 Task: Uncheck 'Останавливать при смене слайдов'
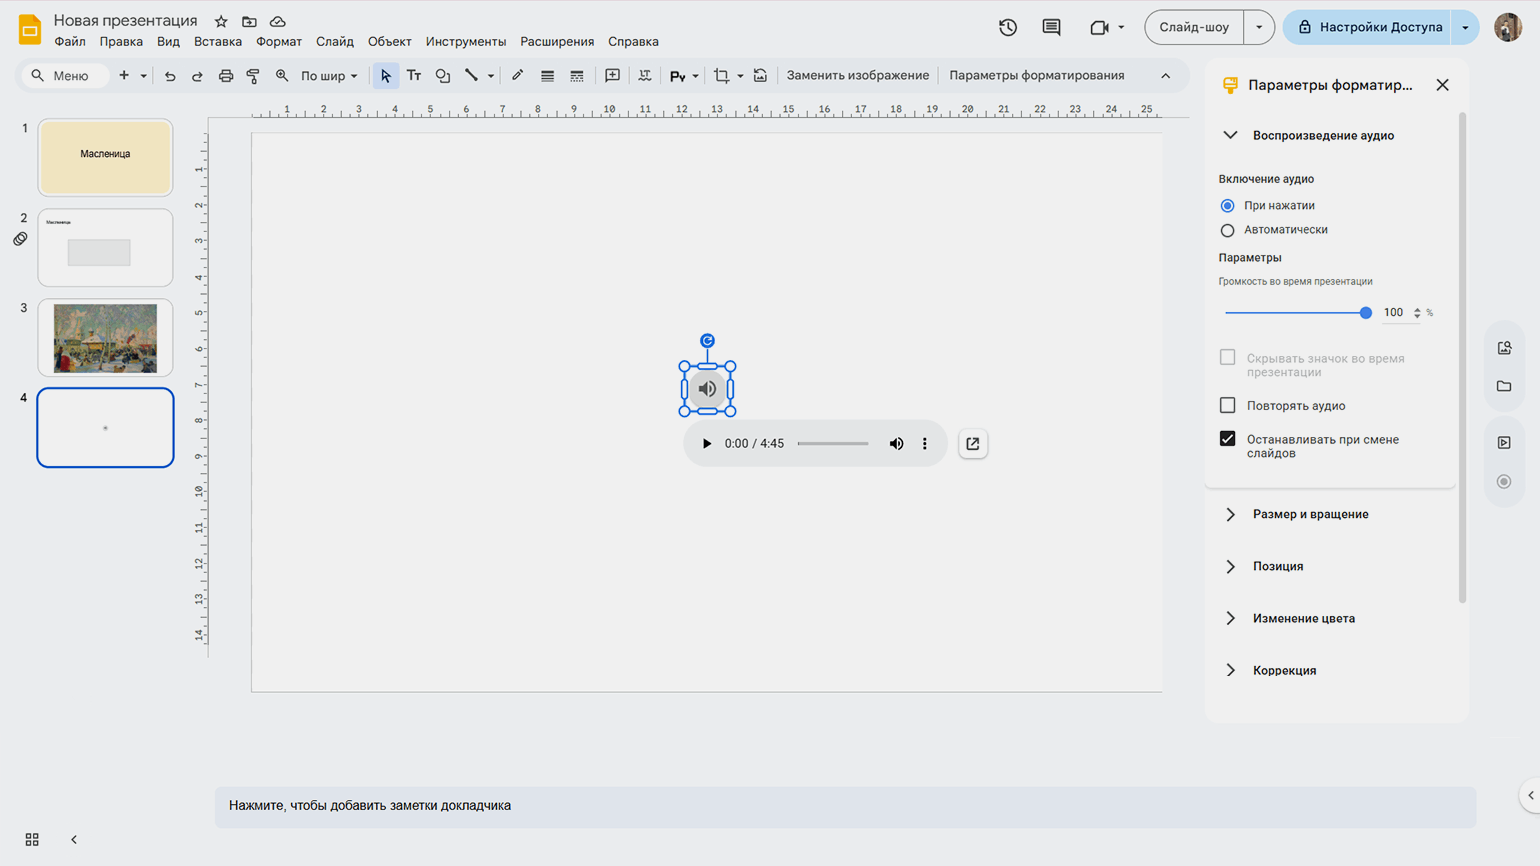coord(1228,439)
